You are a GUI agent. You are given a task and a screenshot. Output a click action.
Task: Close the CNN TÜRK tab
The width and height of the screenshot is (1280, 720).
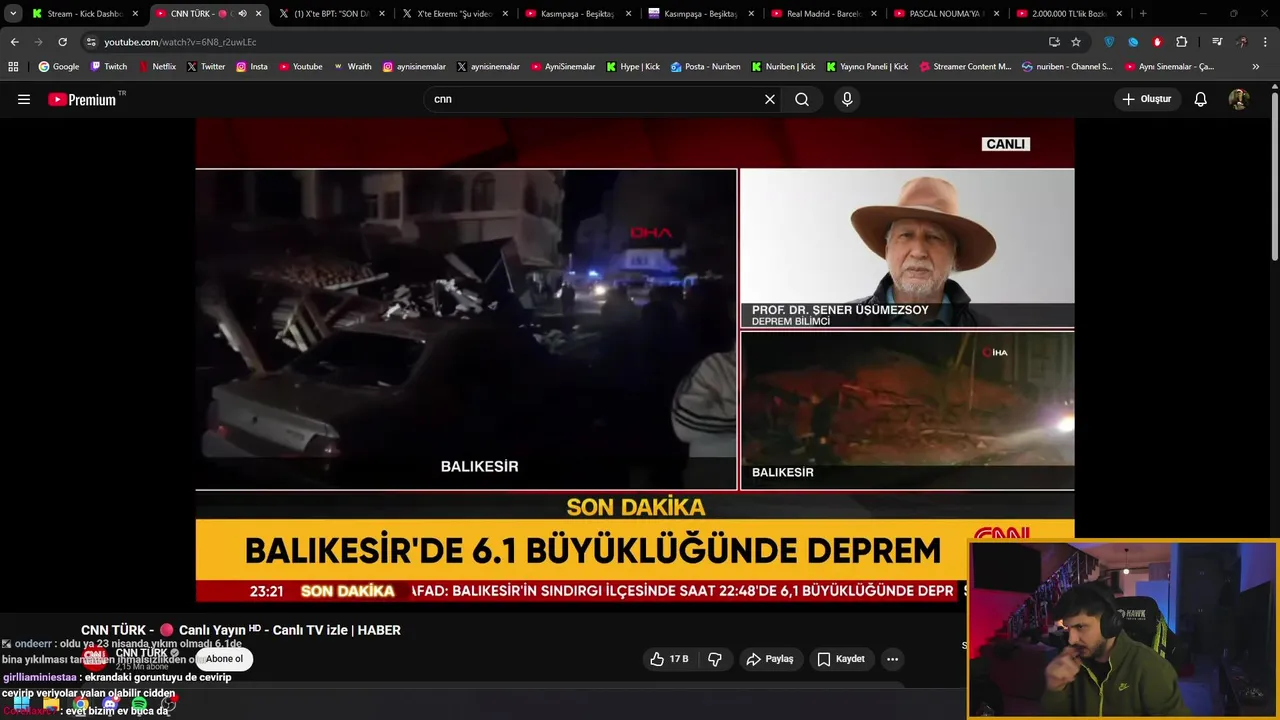pos(258,14)
